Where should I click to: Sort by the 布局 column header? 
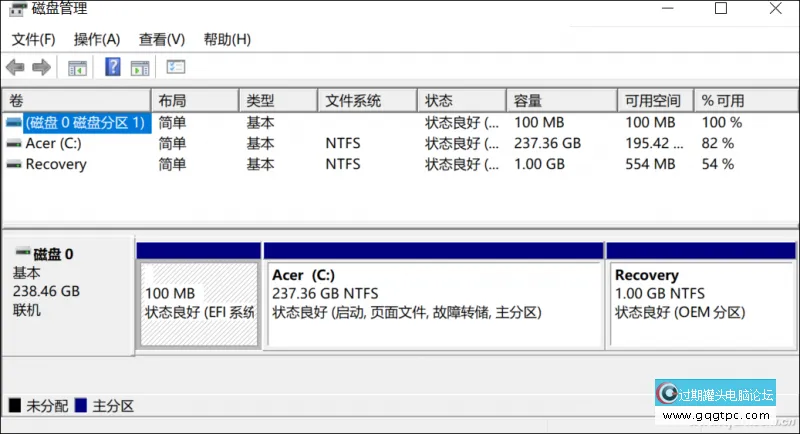click(195, 100)
